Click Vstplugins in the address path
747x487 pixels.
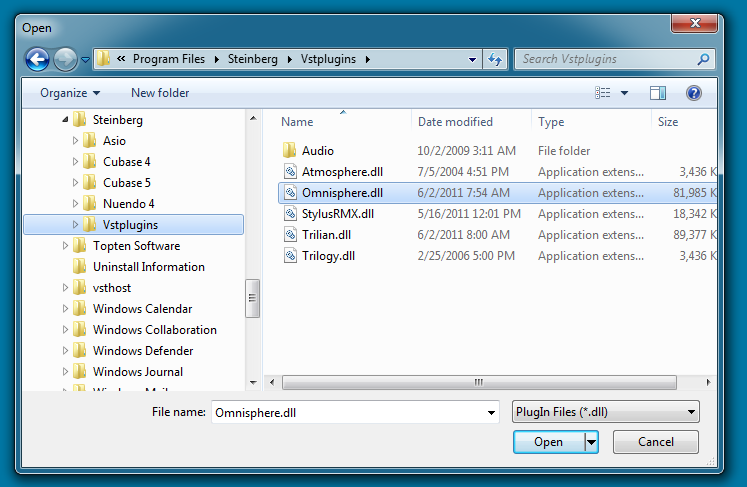coord(328,59)
